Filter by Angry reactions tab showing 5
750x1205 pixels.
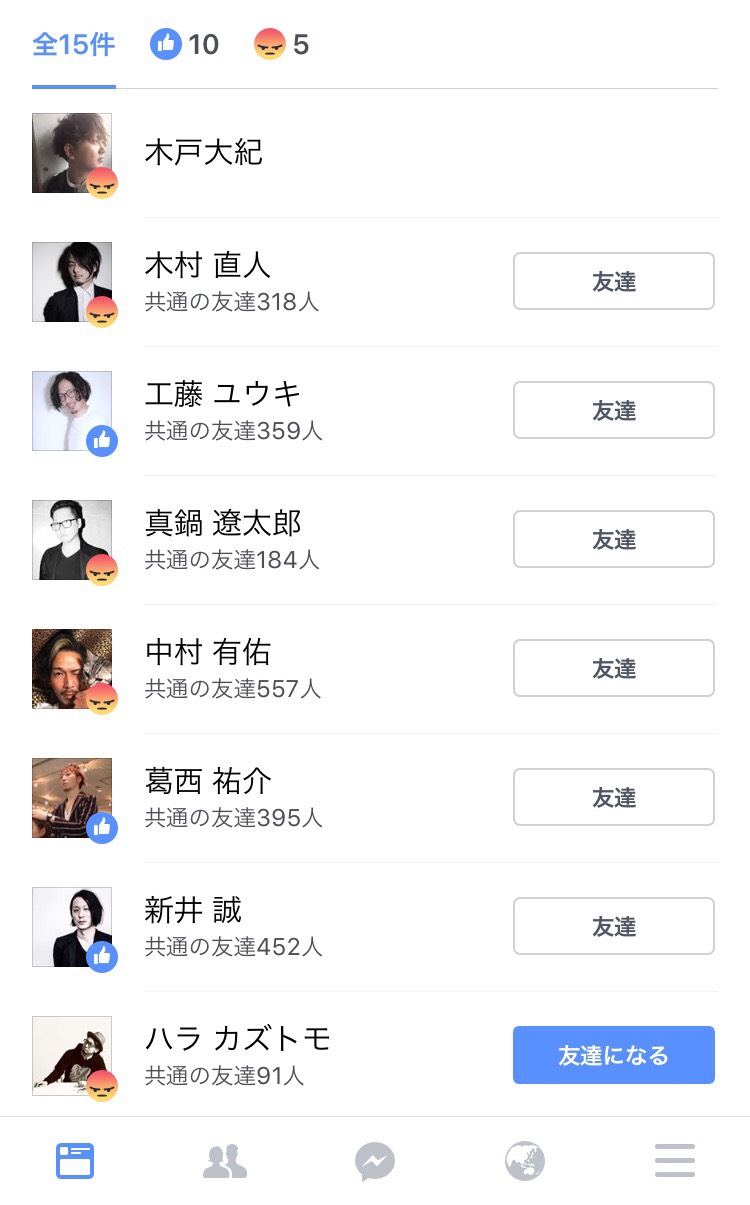click(281, 45)
